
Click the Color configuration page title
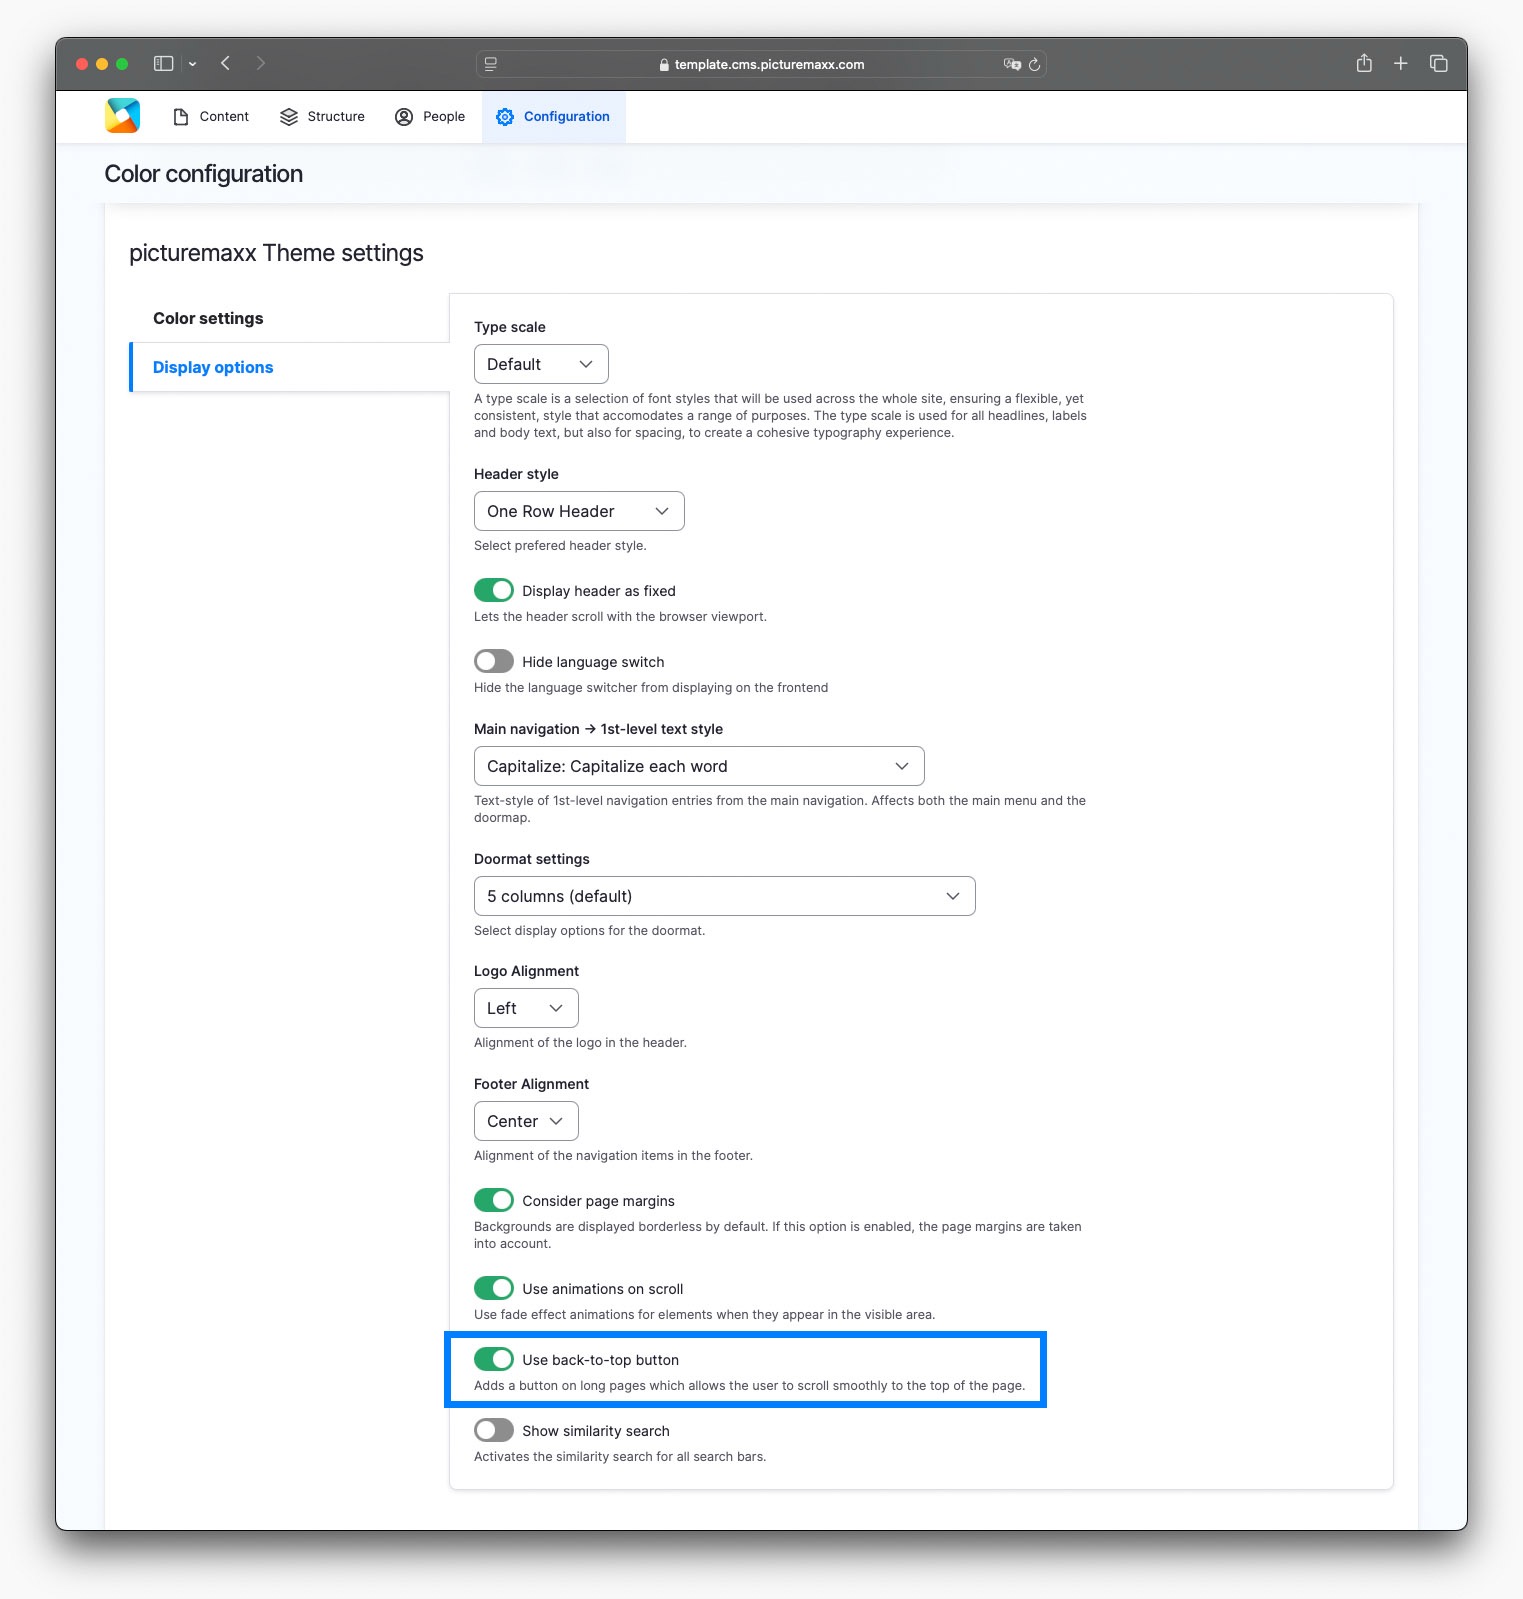coord(204,174)
